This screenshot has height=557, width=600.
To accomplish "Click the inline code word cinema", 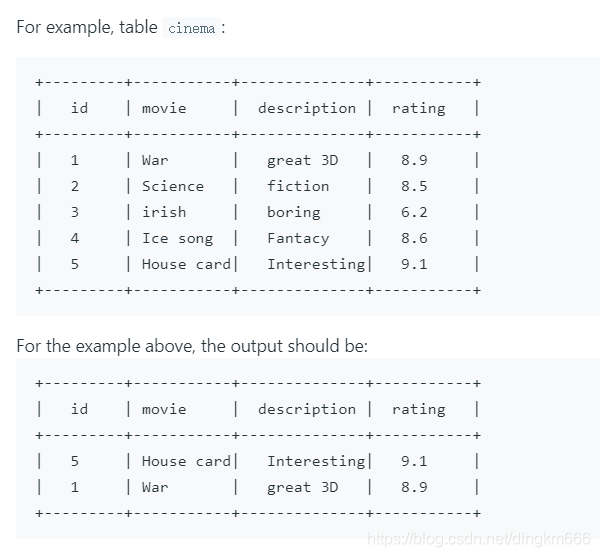I will [191, 28].
